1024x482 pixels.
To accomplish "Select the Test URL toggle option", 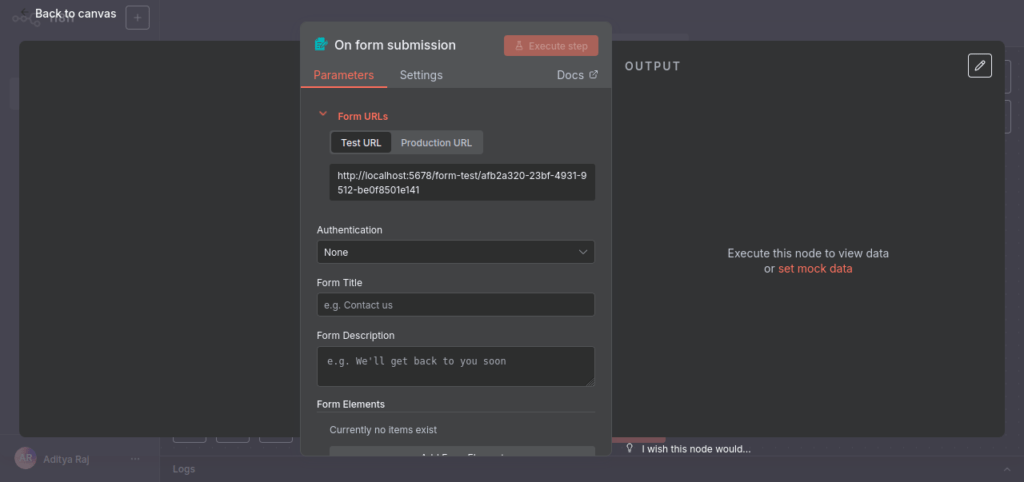I will tap(360, 143).
